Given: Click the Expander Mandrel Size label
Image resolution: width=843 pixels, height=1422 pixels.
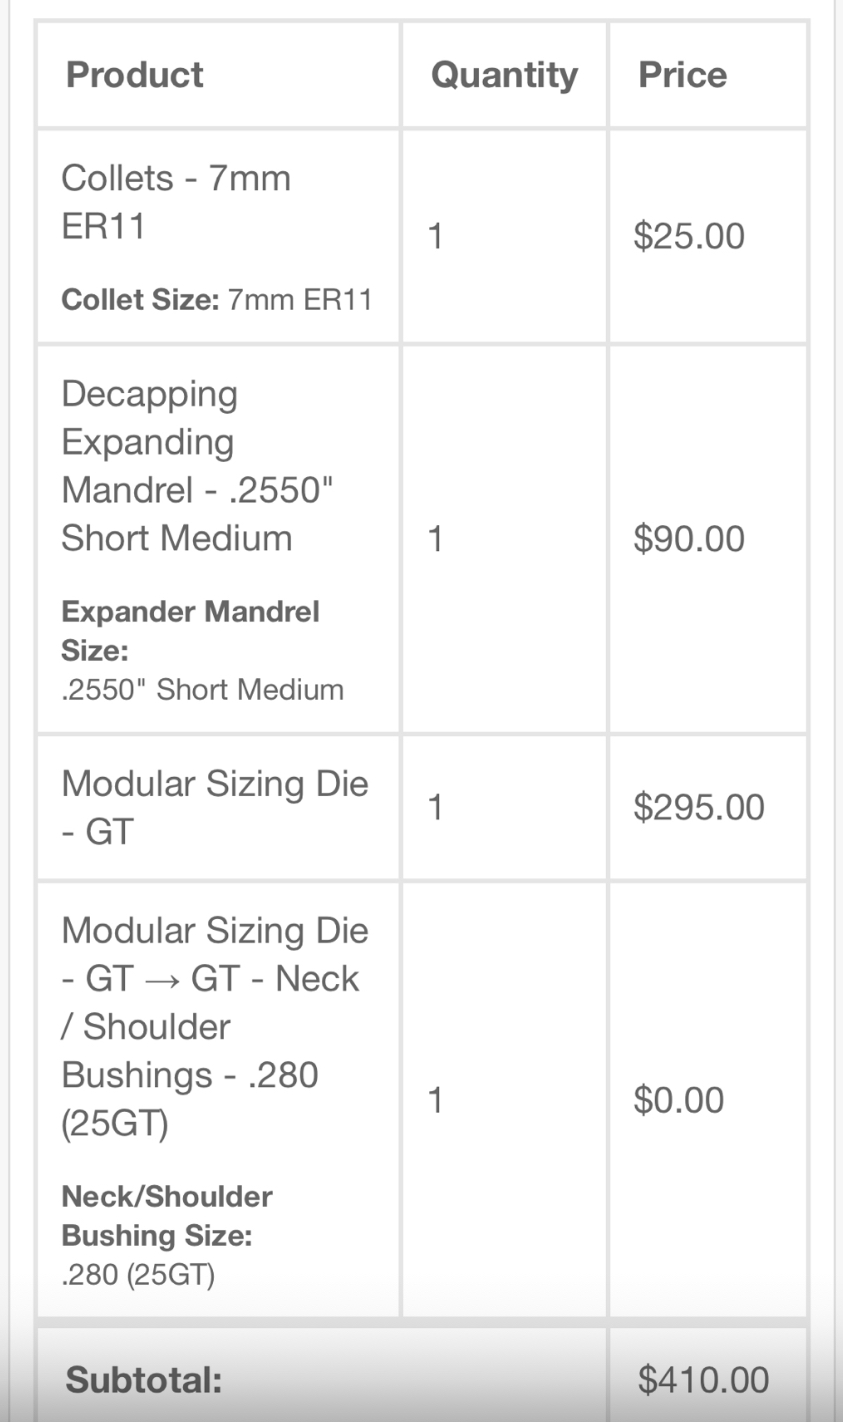Looking at the screenshot, I should [190, 631].
